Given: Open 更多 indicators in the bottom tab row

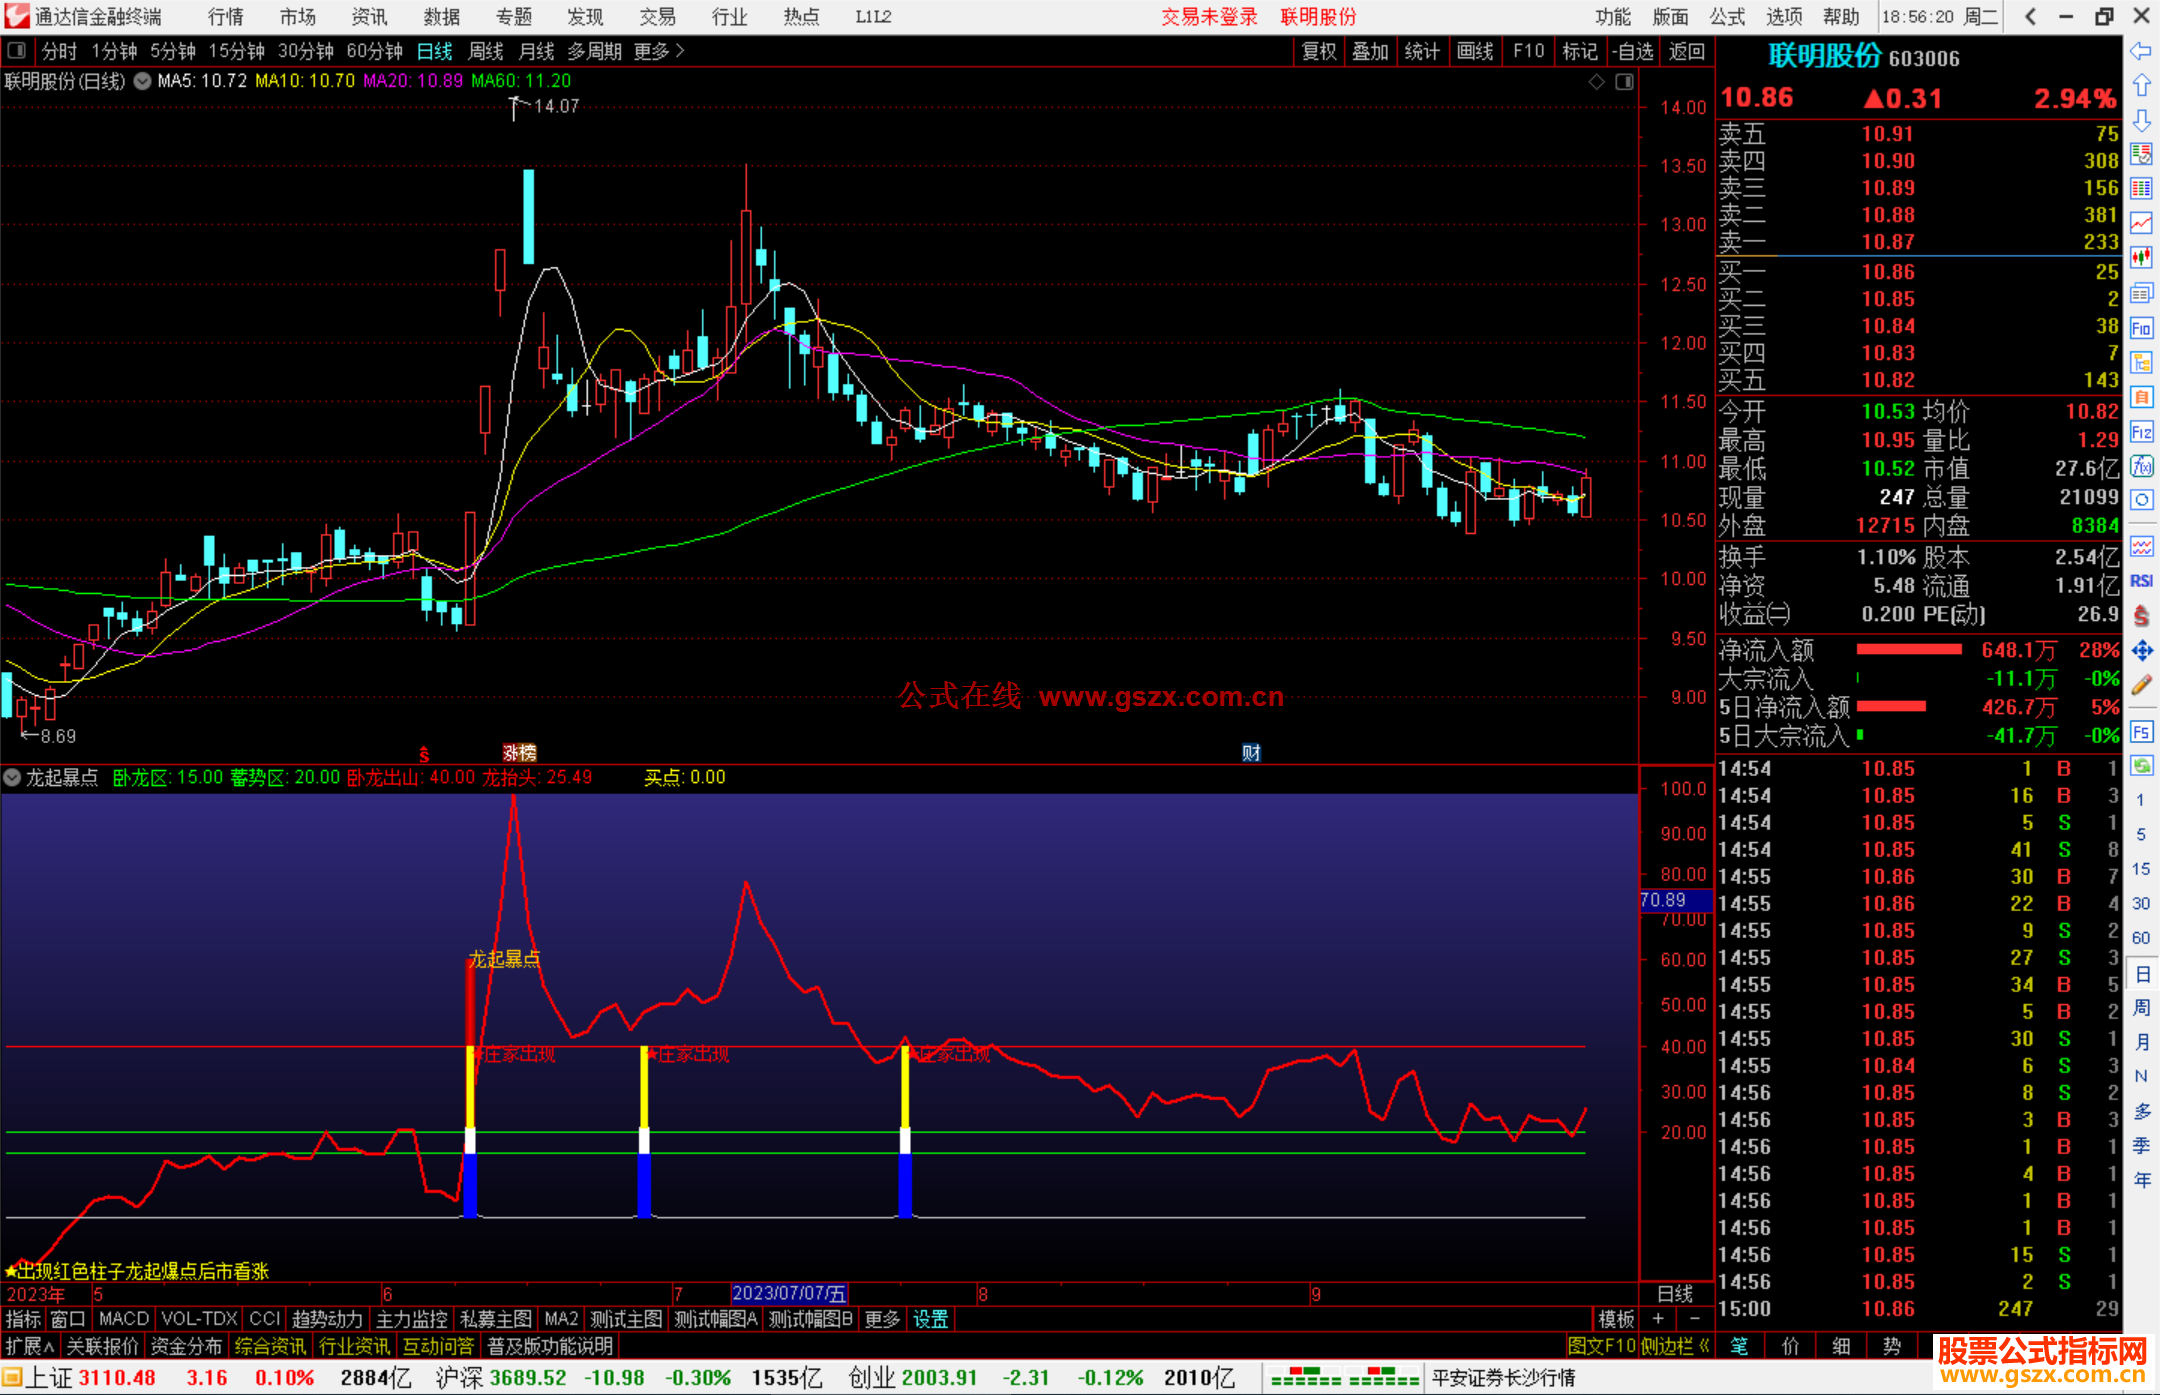Looking at the screenshot, I should (882, 1319).
